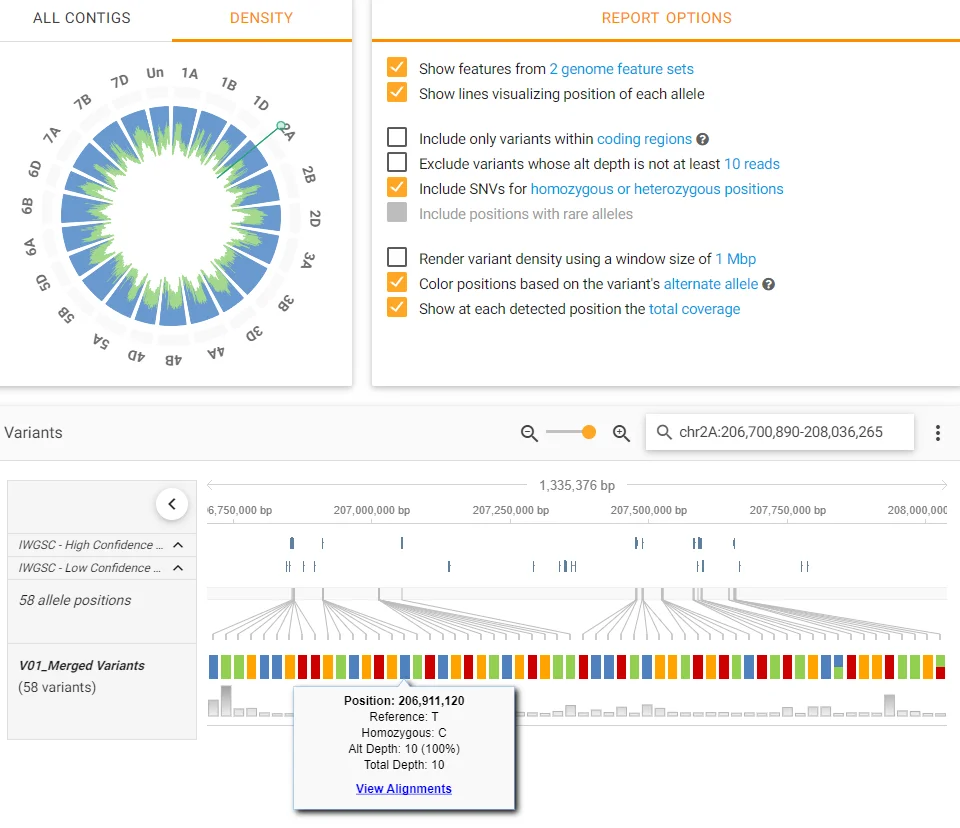960x828 pixels.
Task: Enable only variants within coding regions
Action: coord(397,139)
